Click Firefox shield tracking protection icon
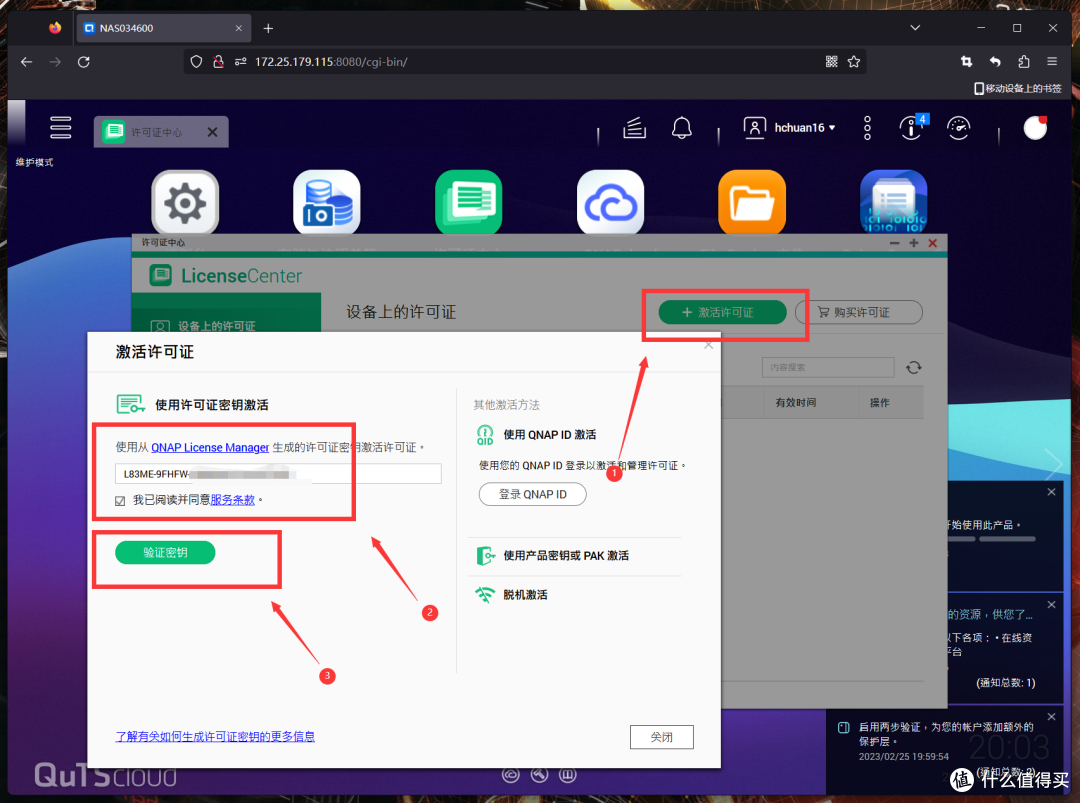The width and height of the screenshot is (1080, 803). click(x=196, y=62)
